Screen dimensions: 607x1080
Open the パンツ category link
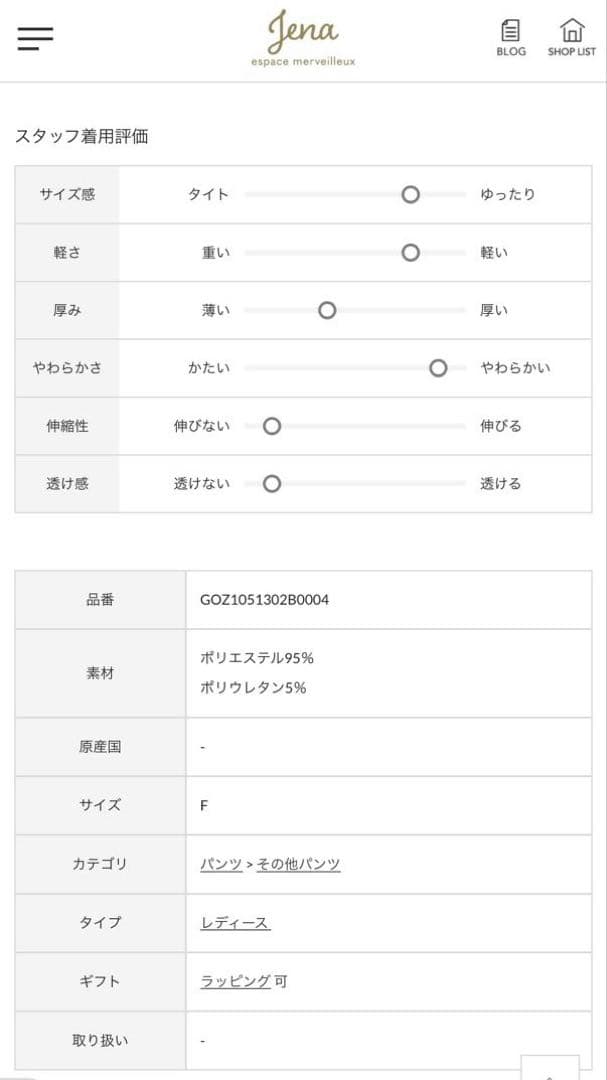tap(221, 864)
